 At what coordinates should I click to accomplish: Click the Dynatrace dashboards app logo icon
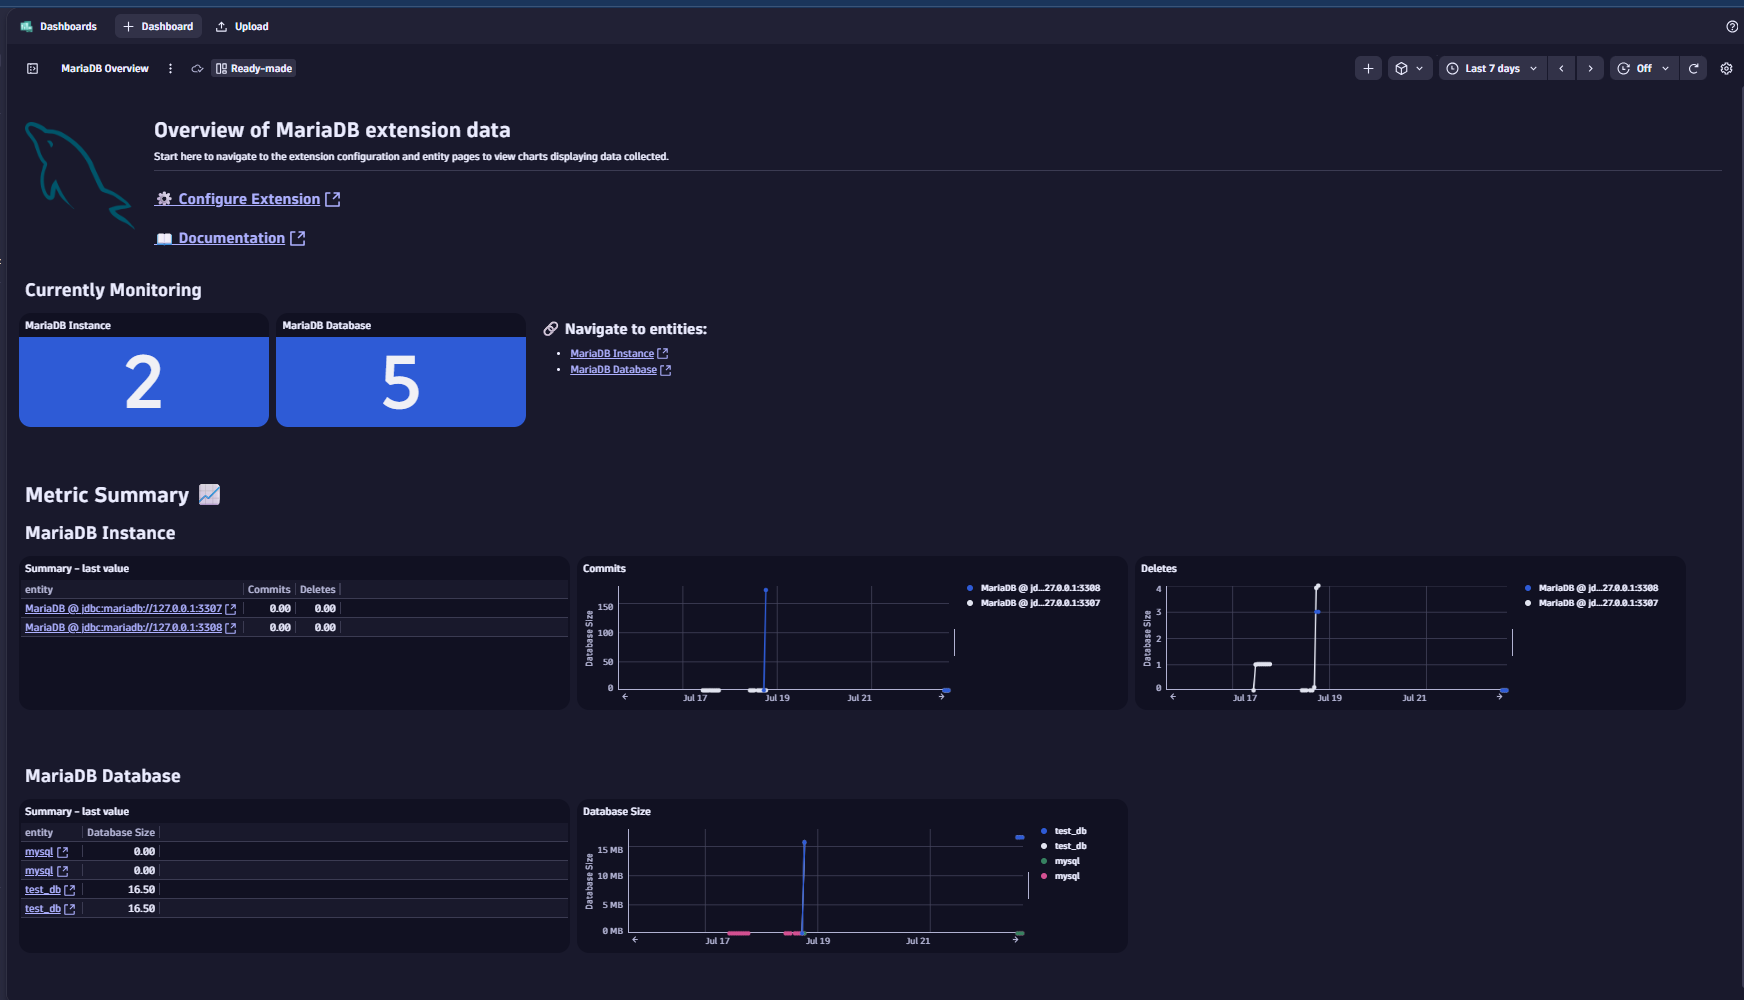click(x=24, y=26)
